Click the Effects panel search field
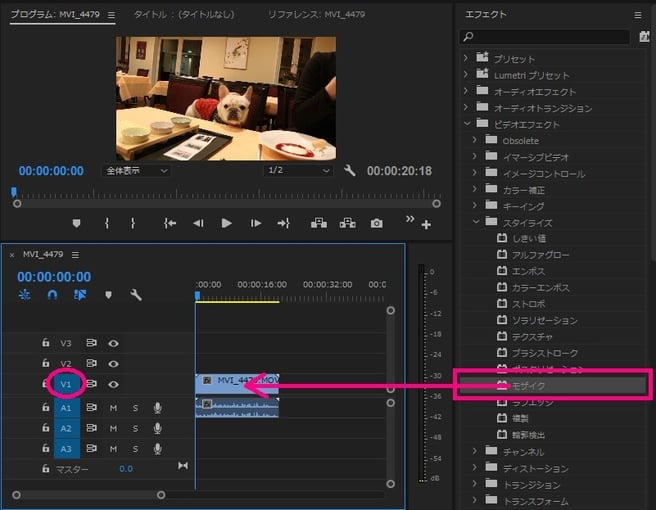The width and height of the screenshot is (656, 510). 550,37
